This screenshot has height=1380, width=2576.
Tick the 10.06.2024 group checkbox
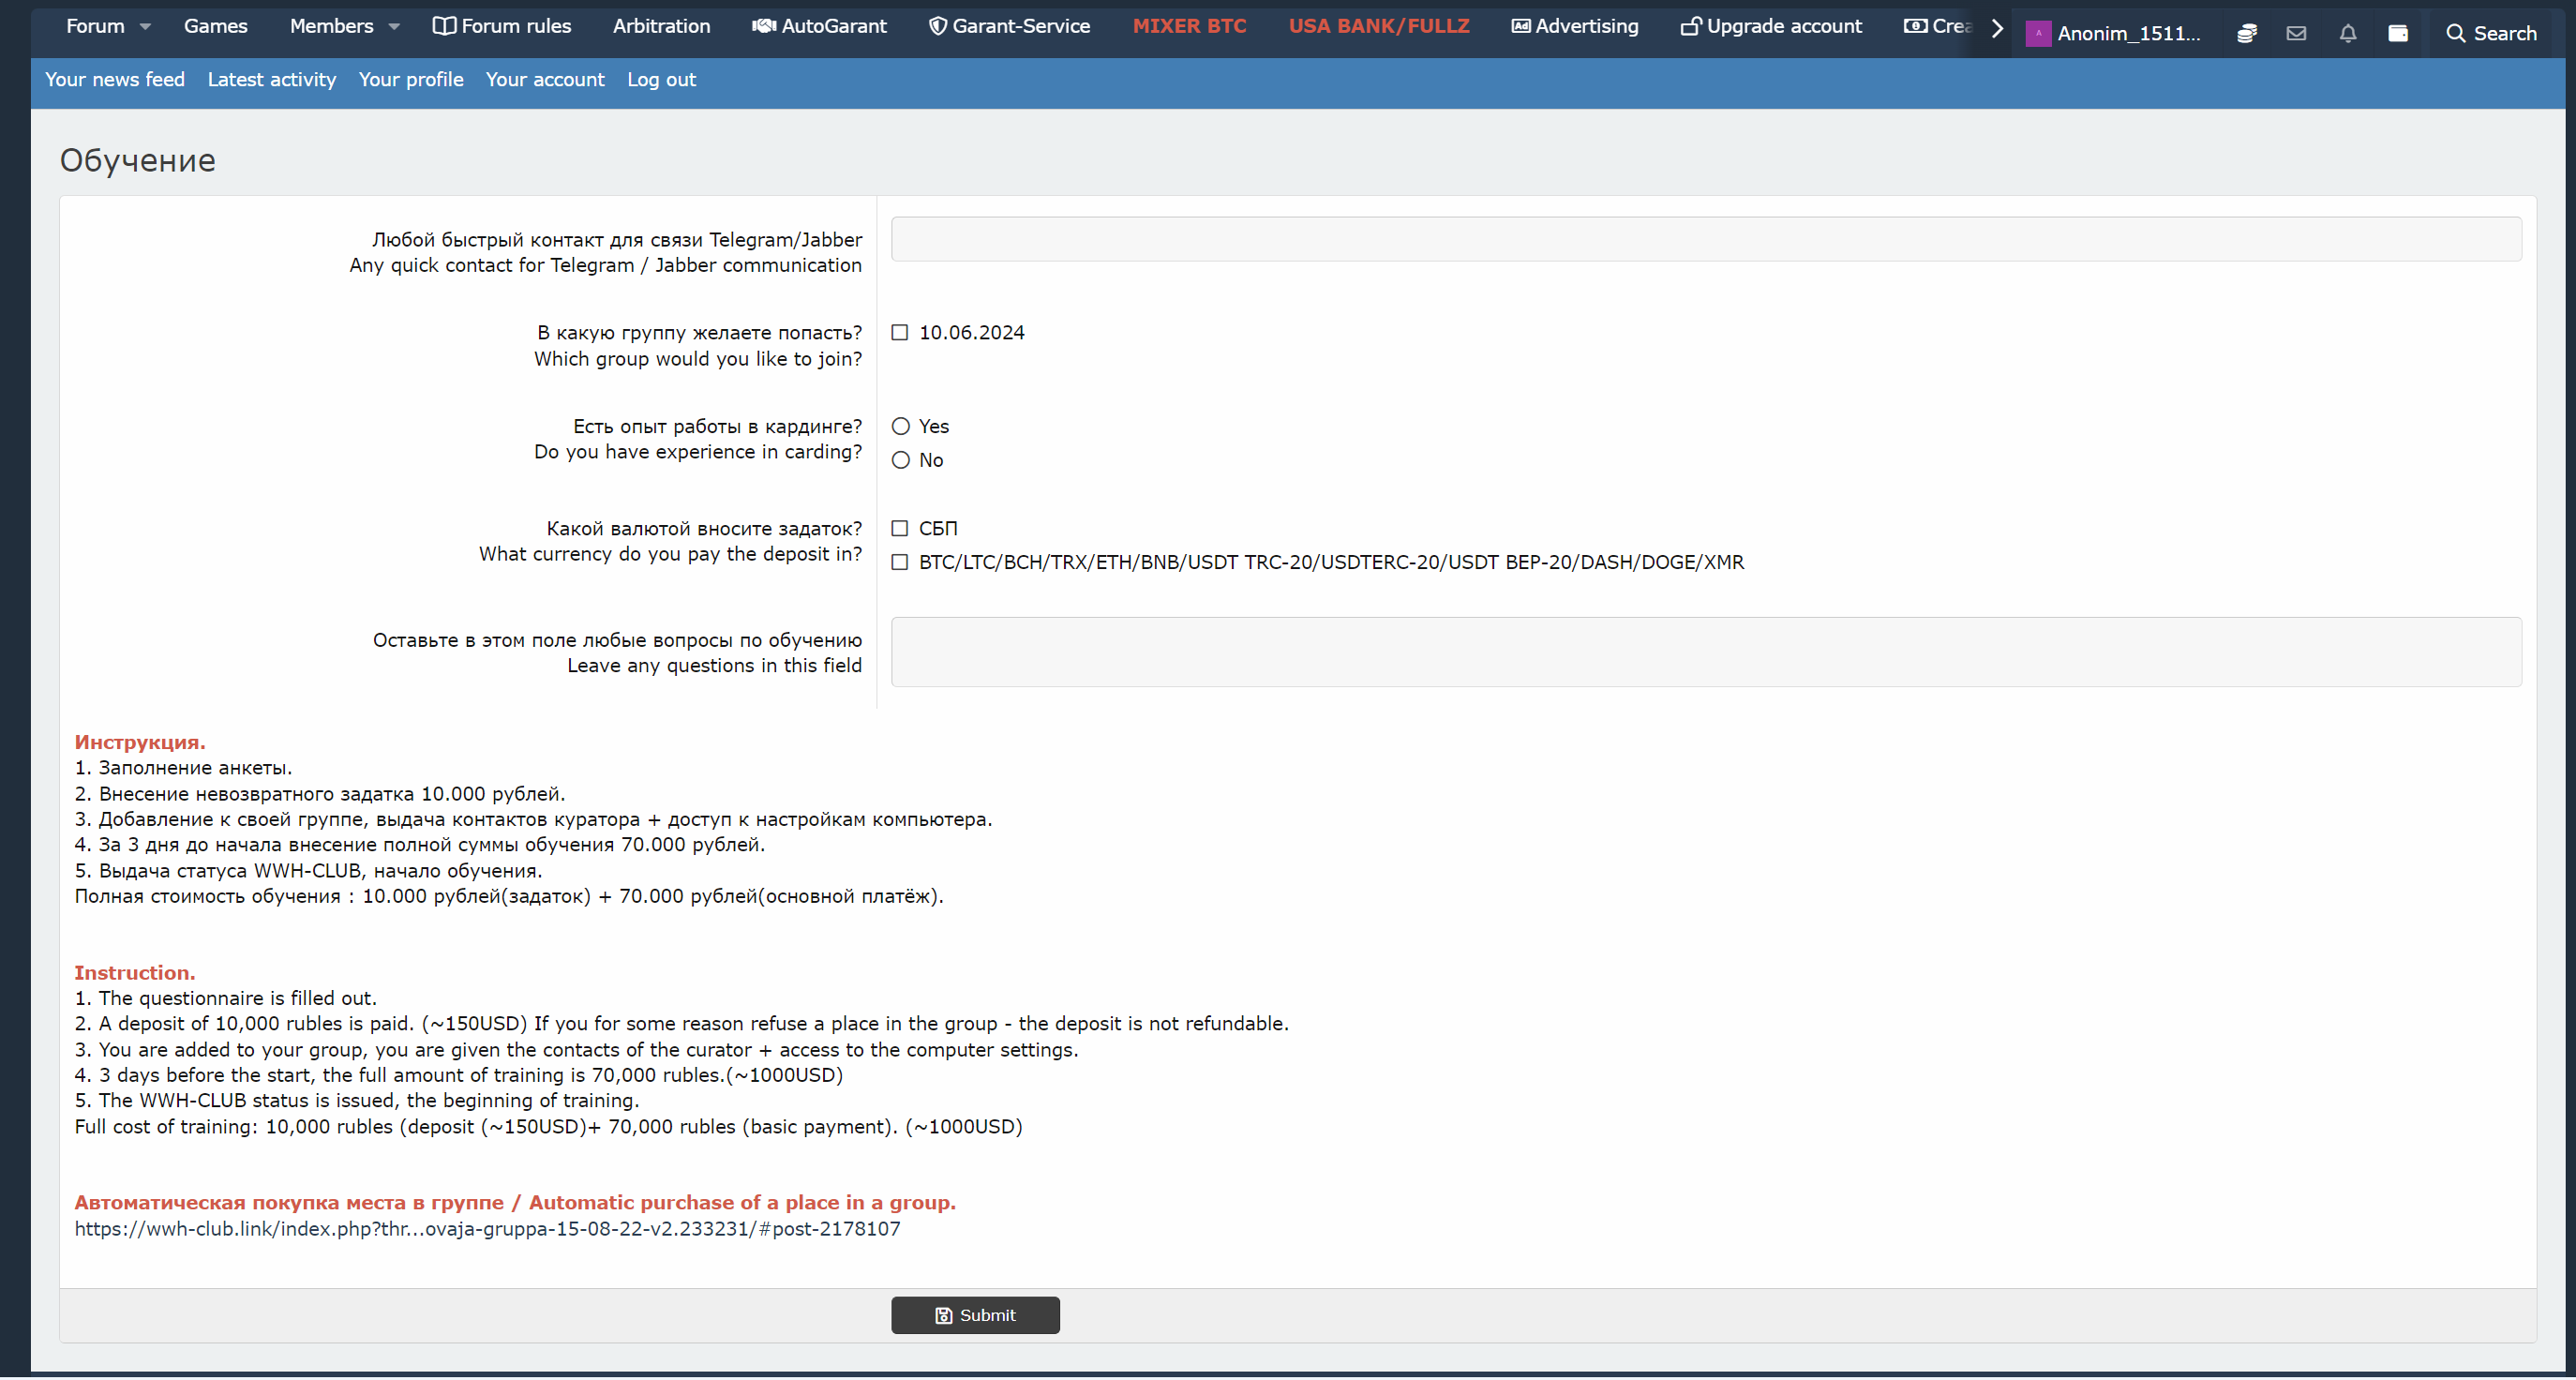pos(900,332)
